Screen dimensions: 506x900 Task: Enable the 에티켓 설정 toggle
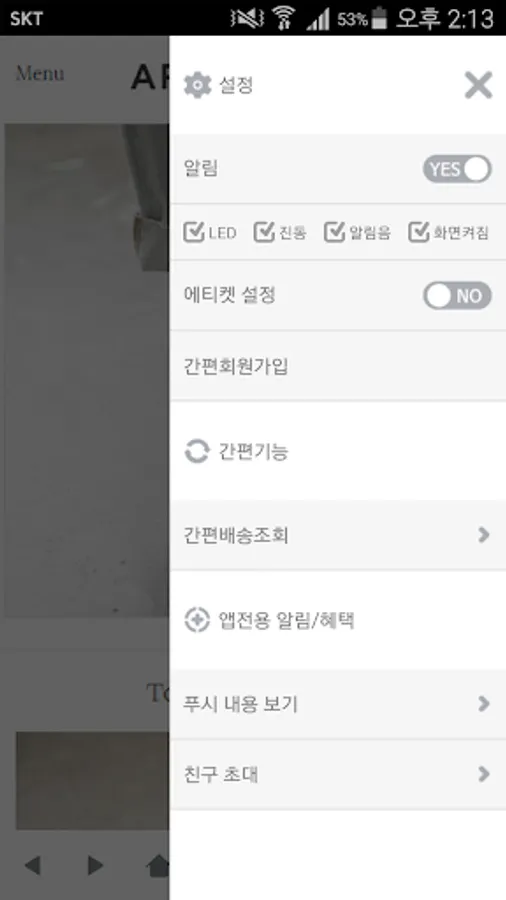457,296
